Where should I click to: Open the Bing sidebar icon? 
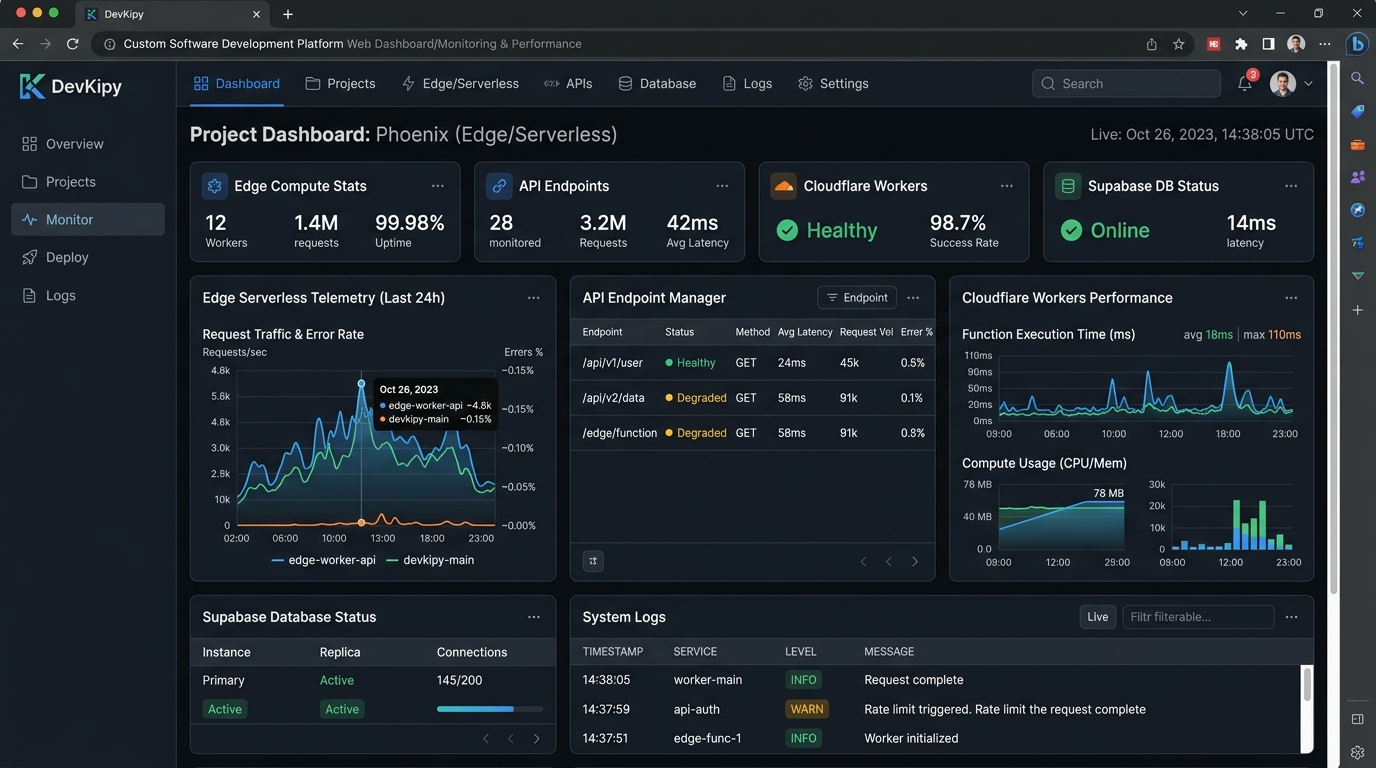(x=1357, y=44)
